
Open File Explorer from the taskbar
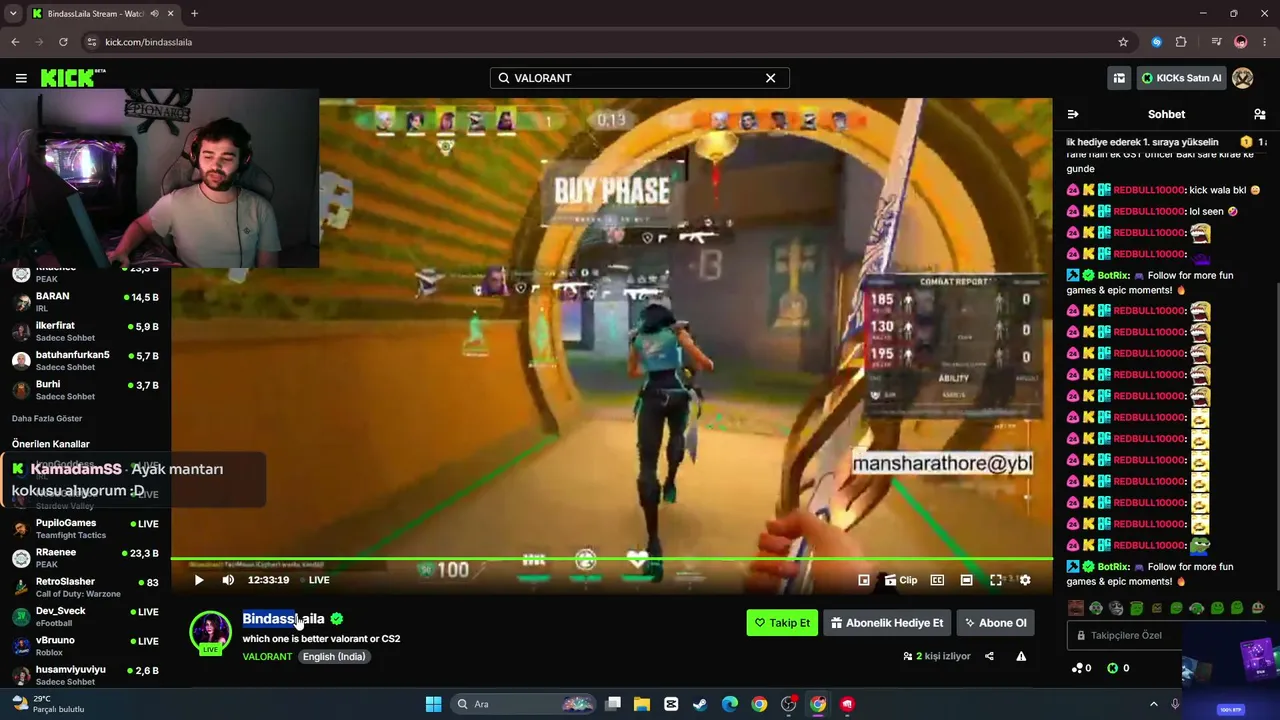[641, 704]
